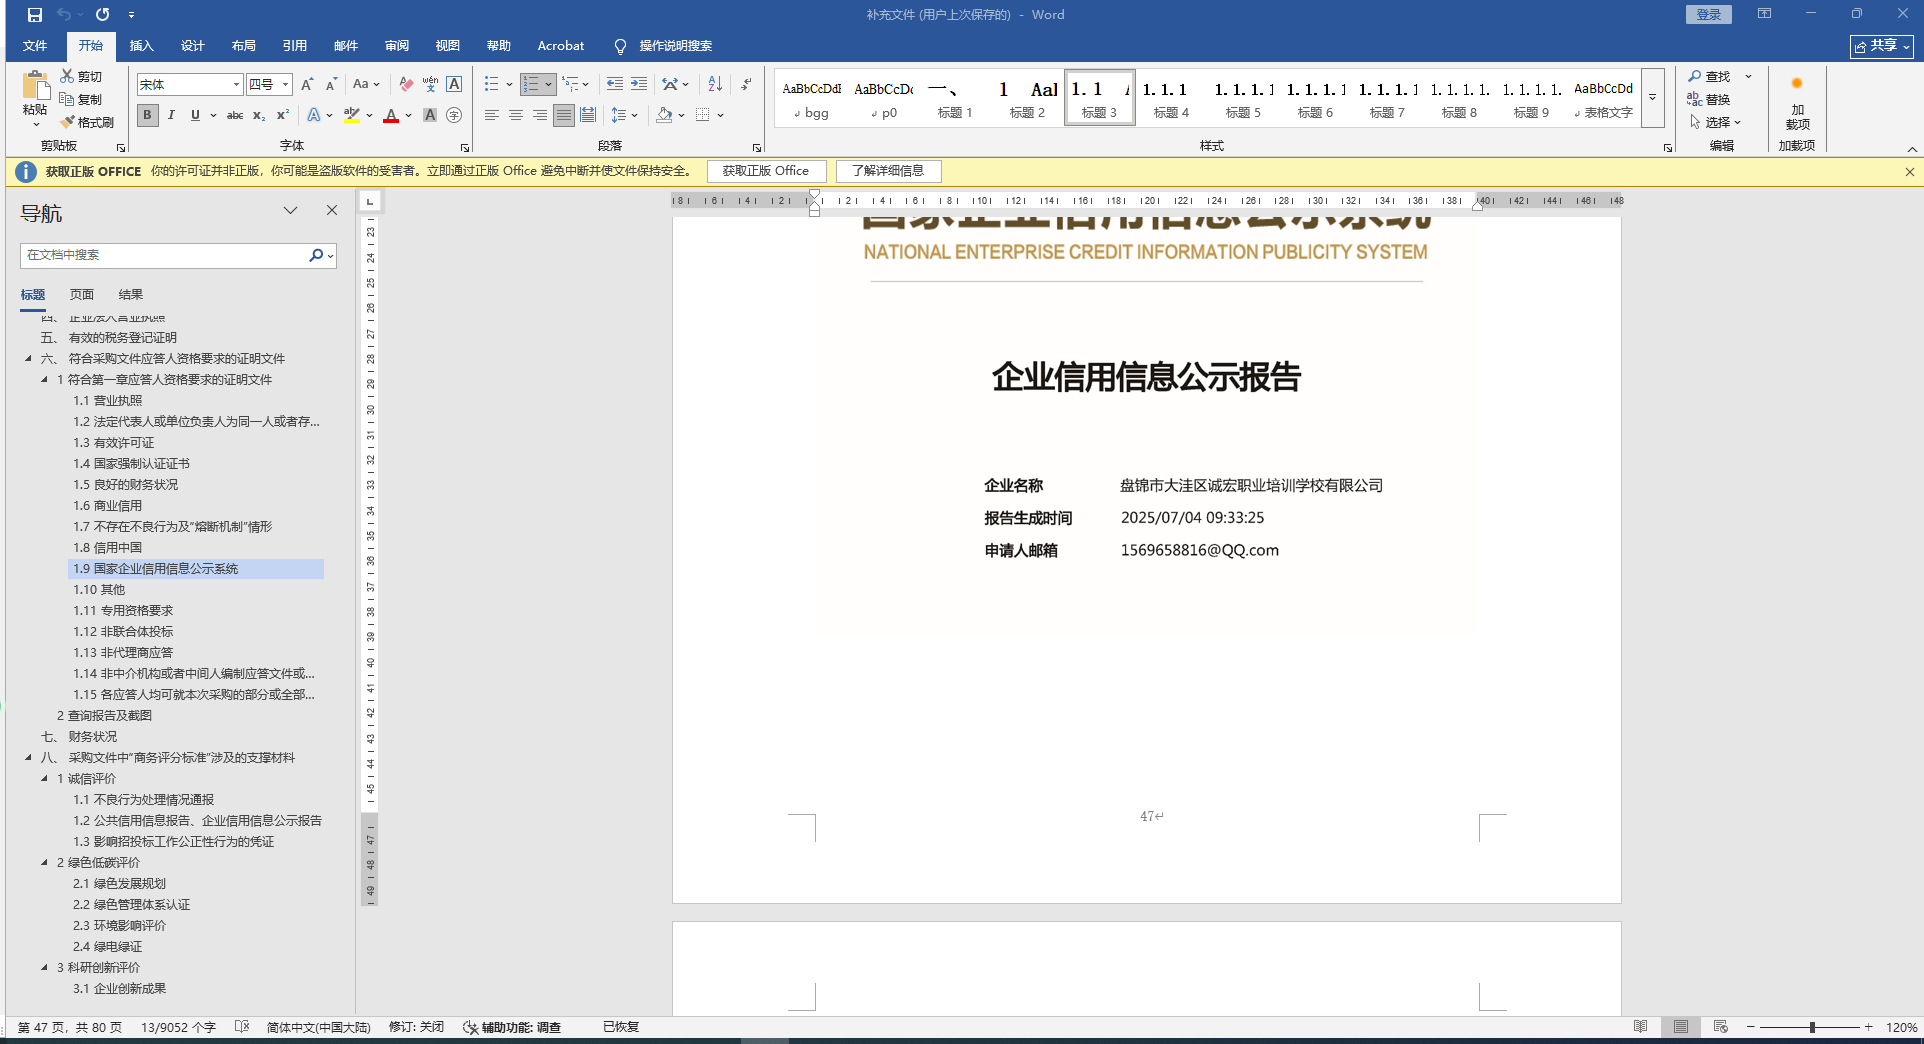Apply the yellow text highlight color
Screen dimensions: 1924x1044
click(x=351, y=115)
